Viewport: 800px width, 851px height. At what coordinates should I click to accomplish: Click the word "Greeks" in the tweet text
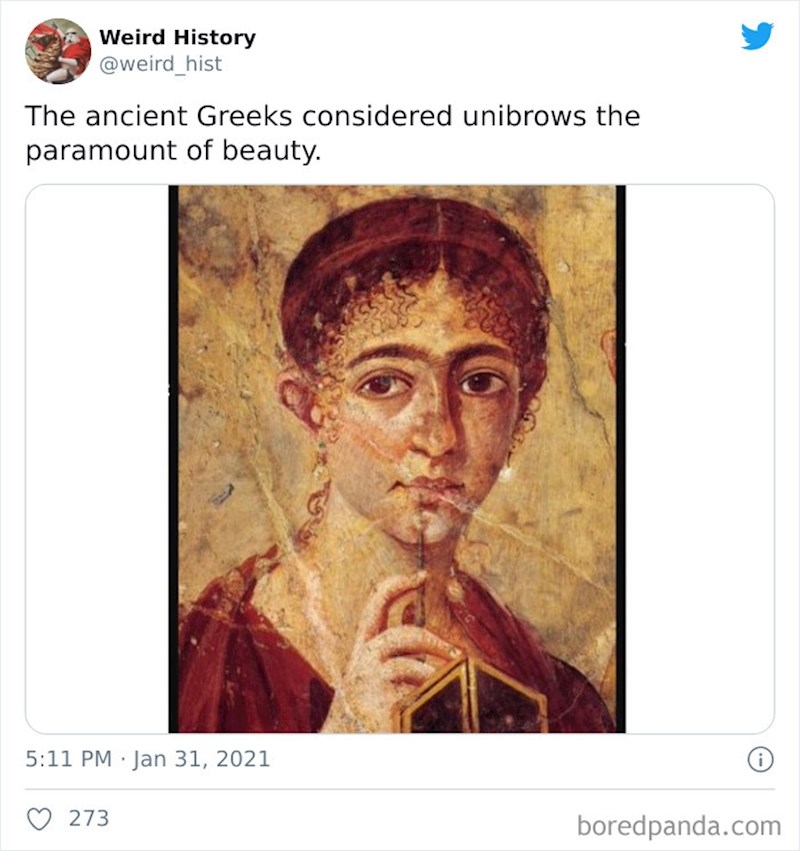[x=245, y=116]
